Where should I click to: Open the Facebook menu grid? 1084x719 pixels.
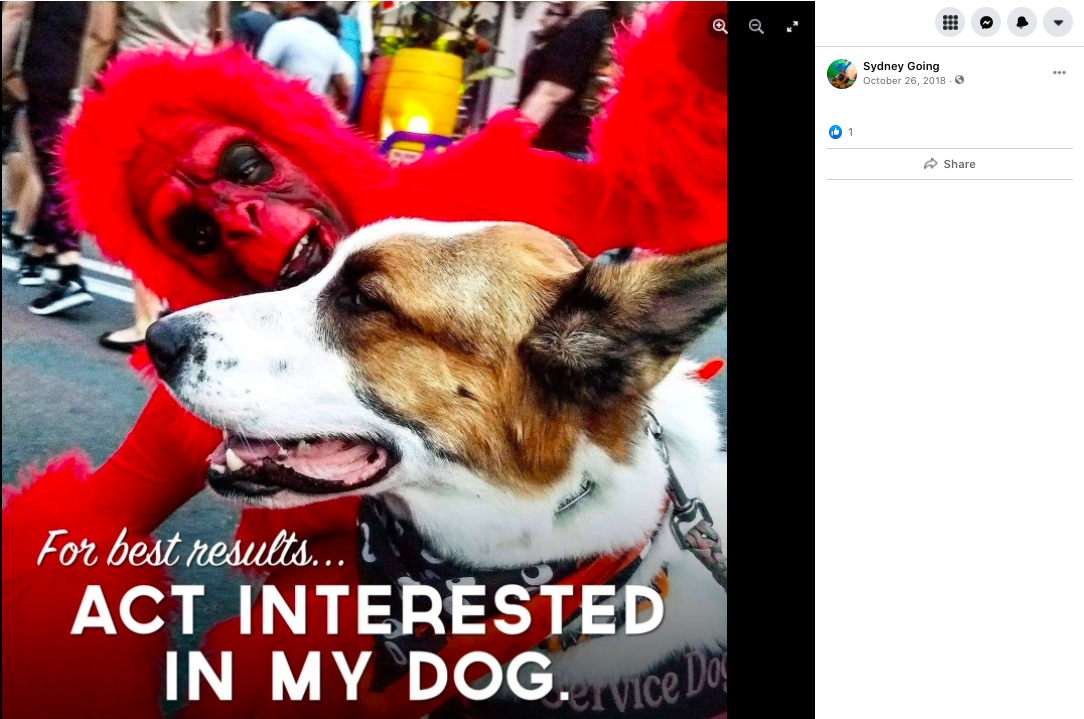pos(950,22)
